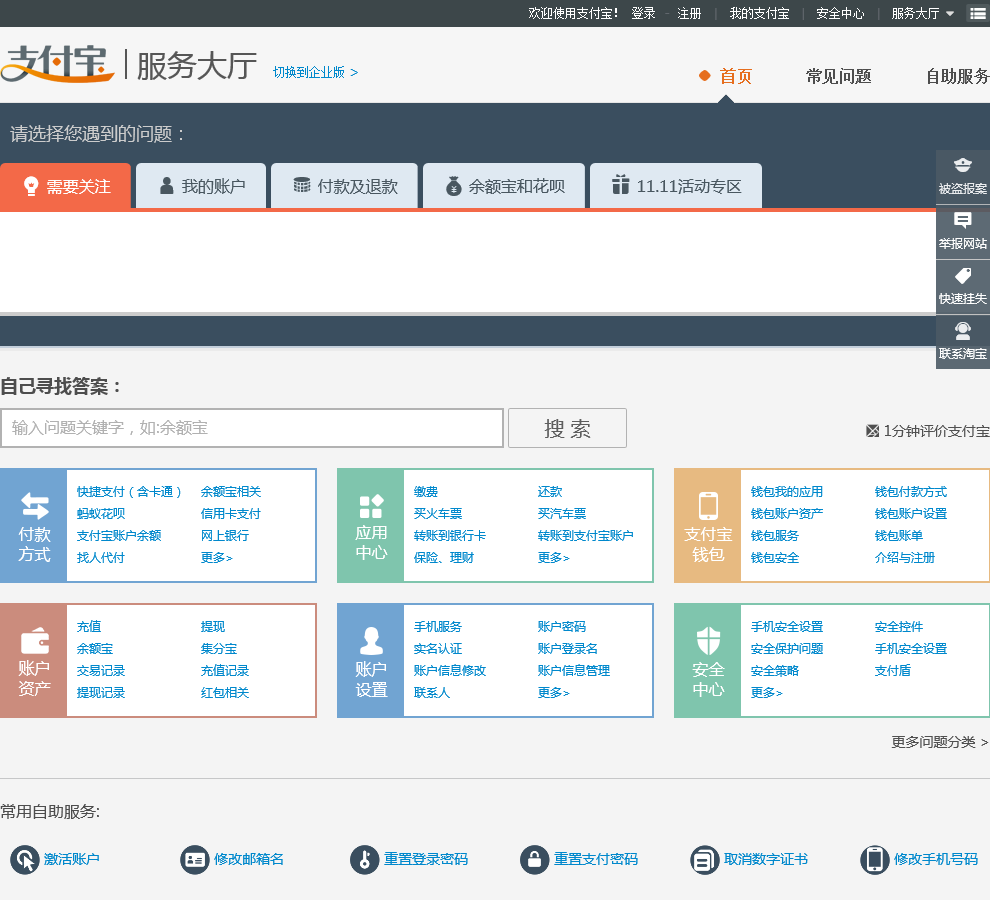Click the 付款方式 category icon block
The width and height of the screenshot is (990, 900).
33,525
